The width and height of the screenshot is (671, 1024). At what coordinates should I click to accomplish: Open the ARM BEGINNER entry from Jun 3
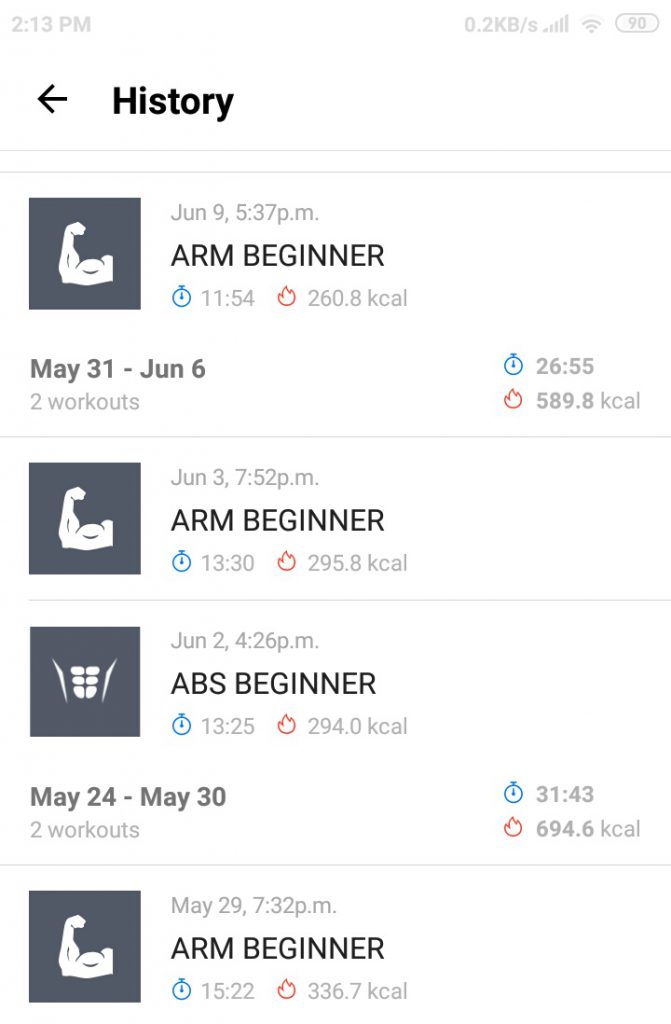(x=335, y=519)
